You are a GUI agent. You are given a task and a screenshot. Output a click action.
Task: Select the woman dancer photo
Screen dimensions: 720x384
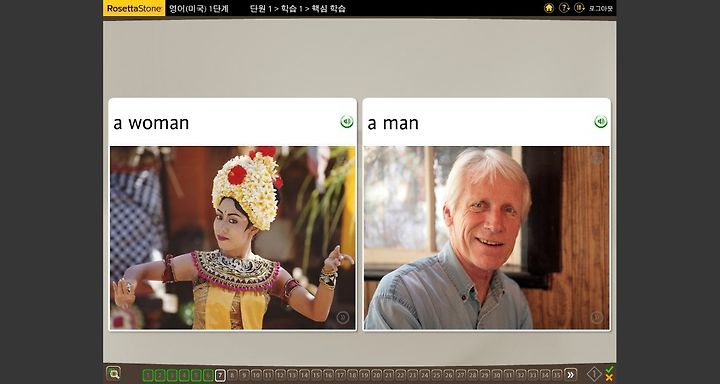click(x=232, y=237)
